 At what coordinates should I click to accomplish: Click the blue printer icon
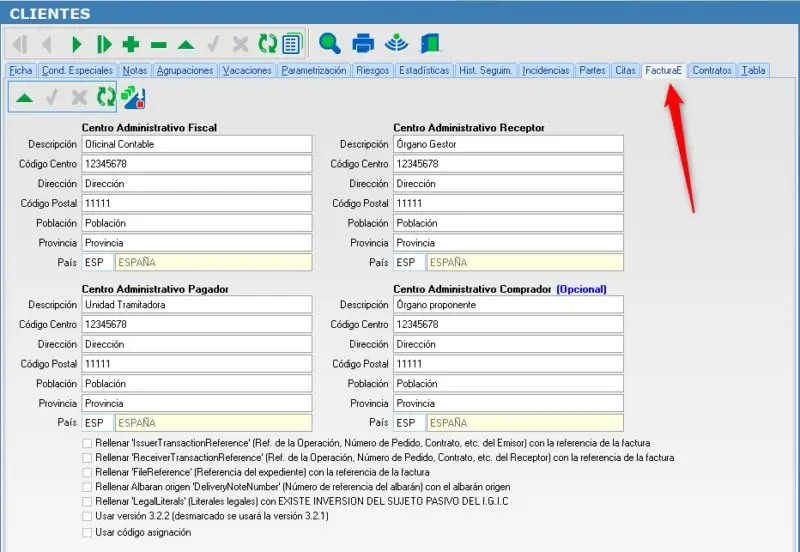[x=363, y=43]
